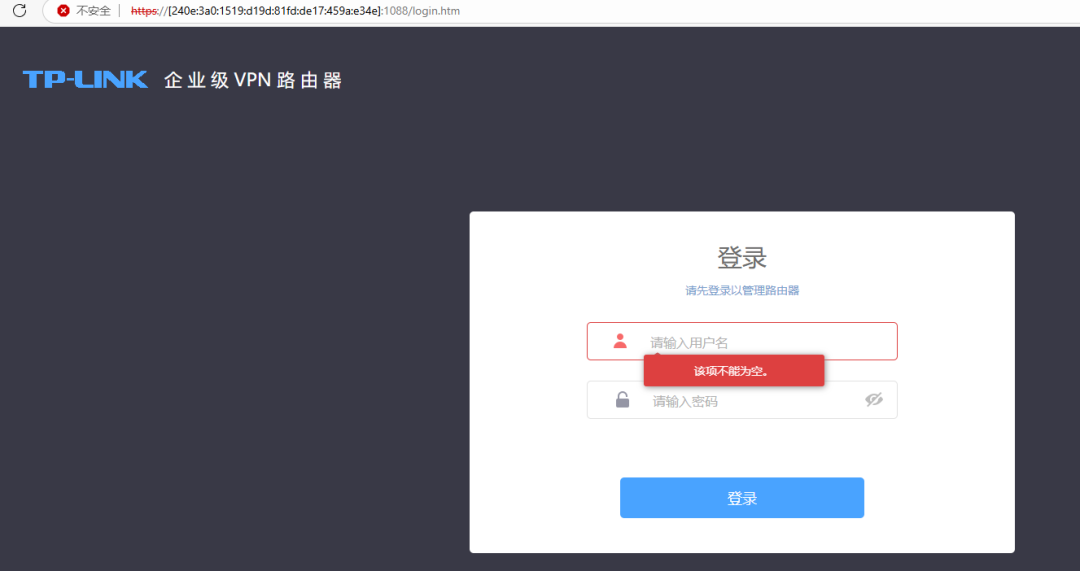The height and width of the screenshot is (571, 1080).
Task: Reload the page with the refresh icon
Action: tap(19, 10)
